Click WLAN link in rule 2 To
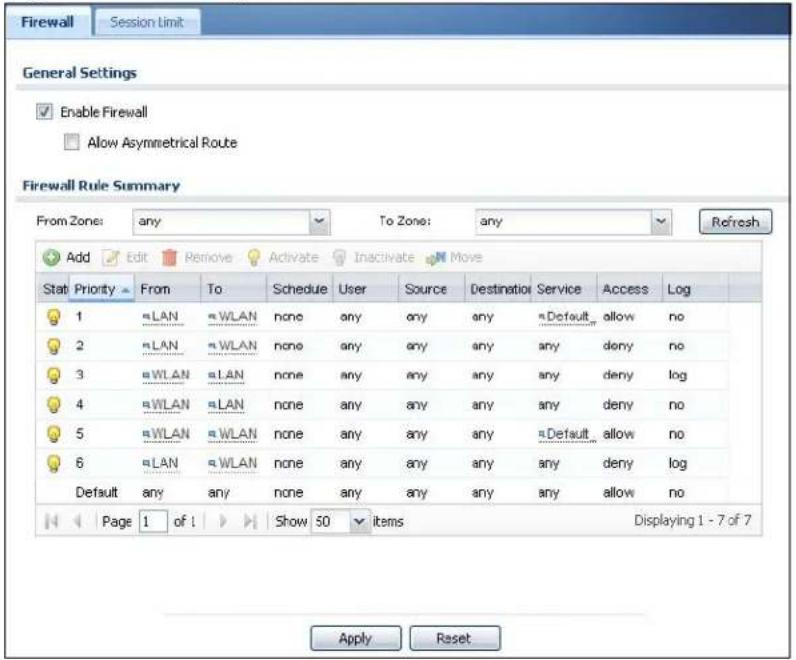Image resolution: width=796 pixels, height=660 pixels. (x=233, y=346)
